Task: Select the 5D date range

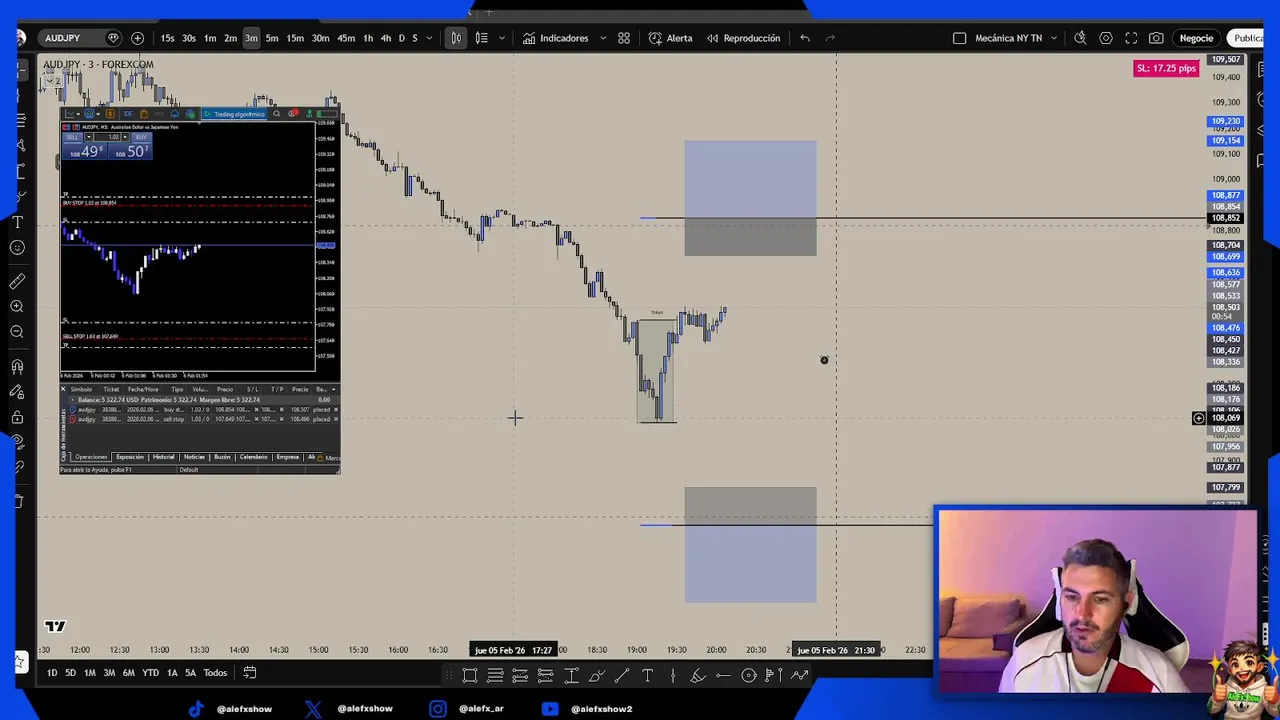Action: coord(70,673)
